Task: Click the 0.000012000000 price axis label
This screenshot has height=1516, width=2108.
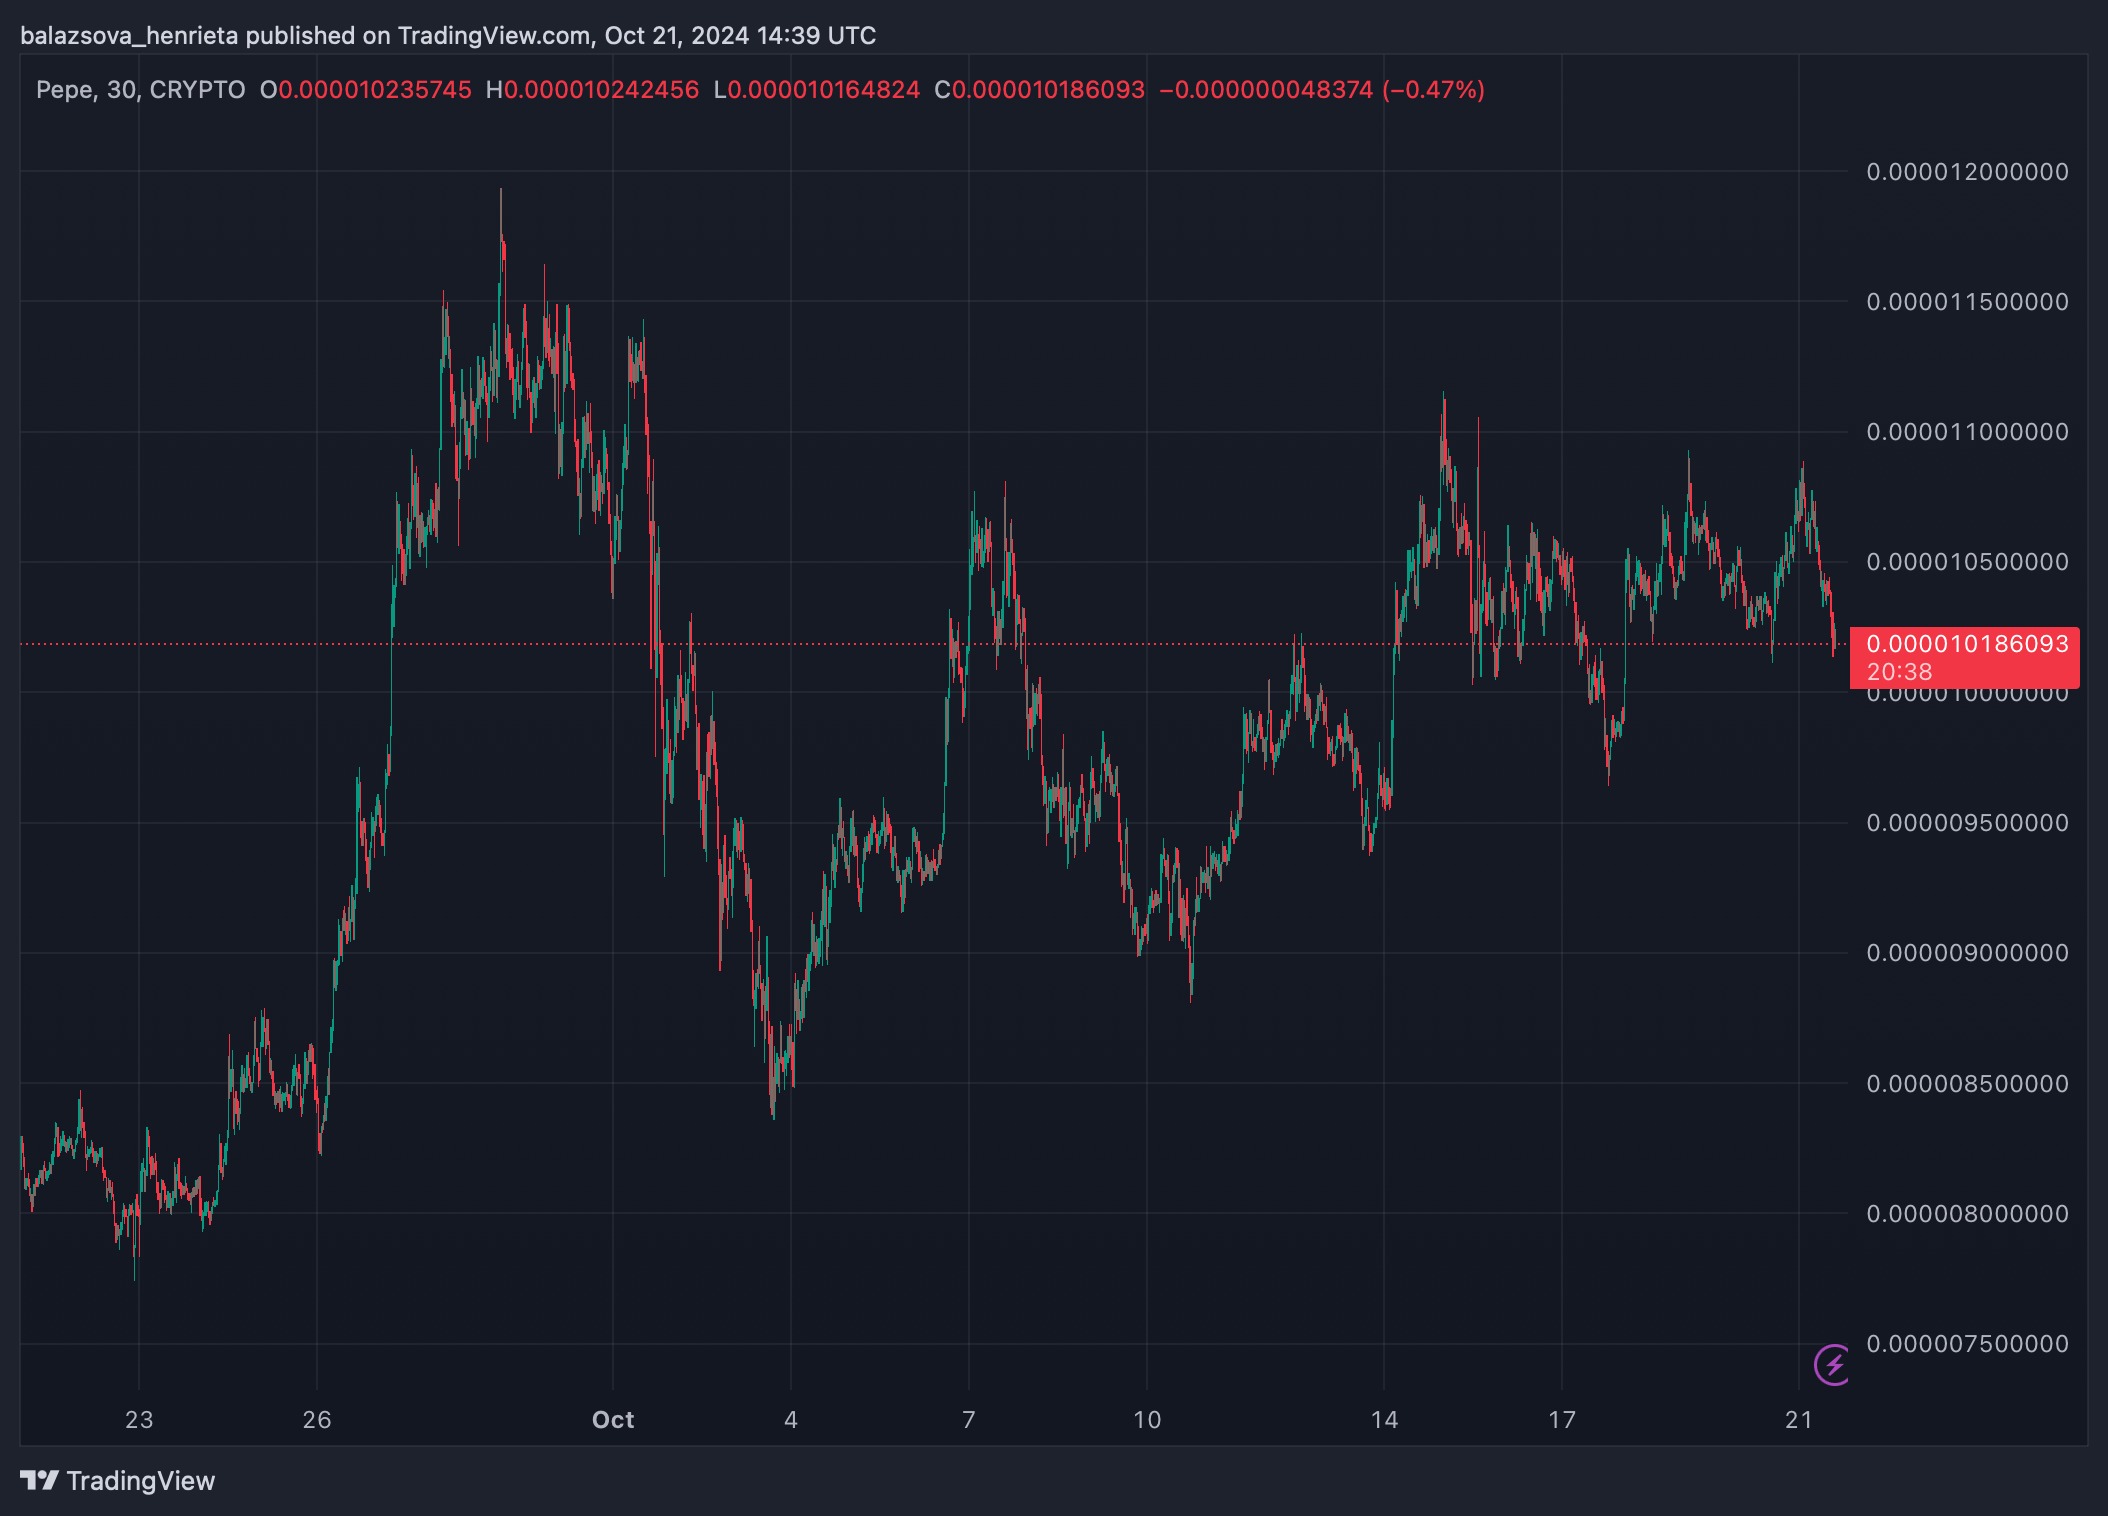Action: 1967,172
